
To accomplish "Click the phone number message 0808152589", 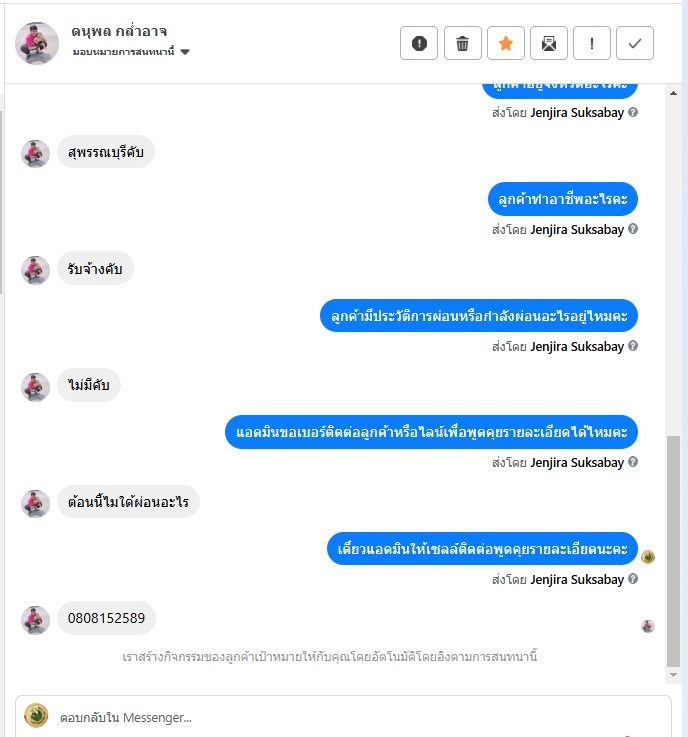I will pos(106,618).
